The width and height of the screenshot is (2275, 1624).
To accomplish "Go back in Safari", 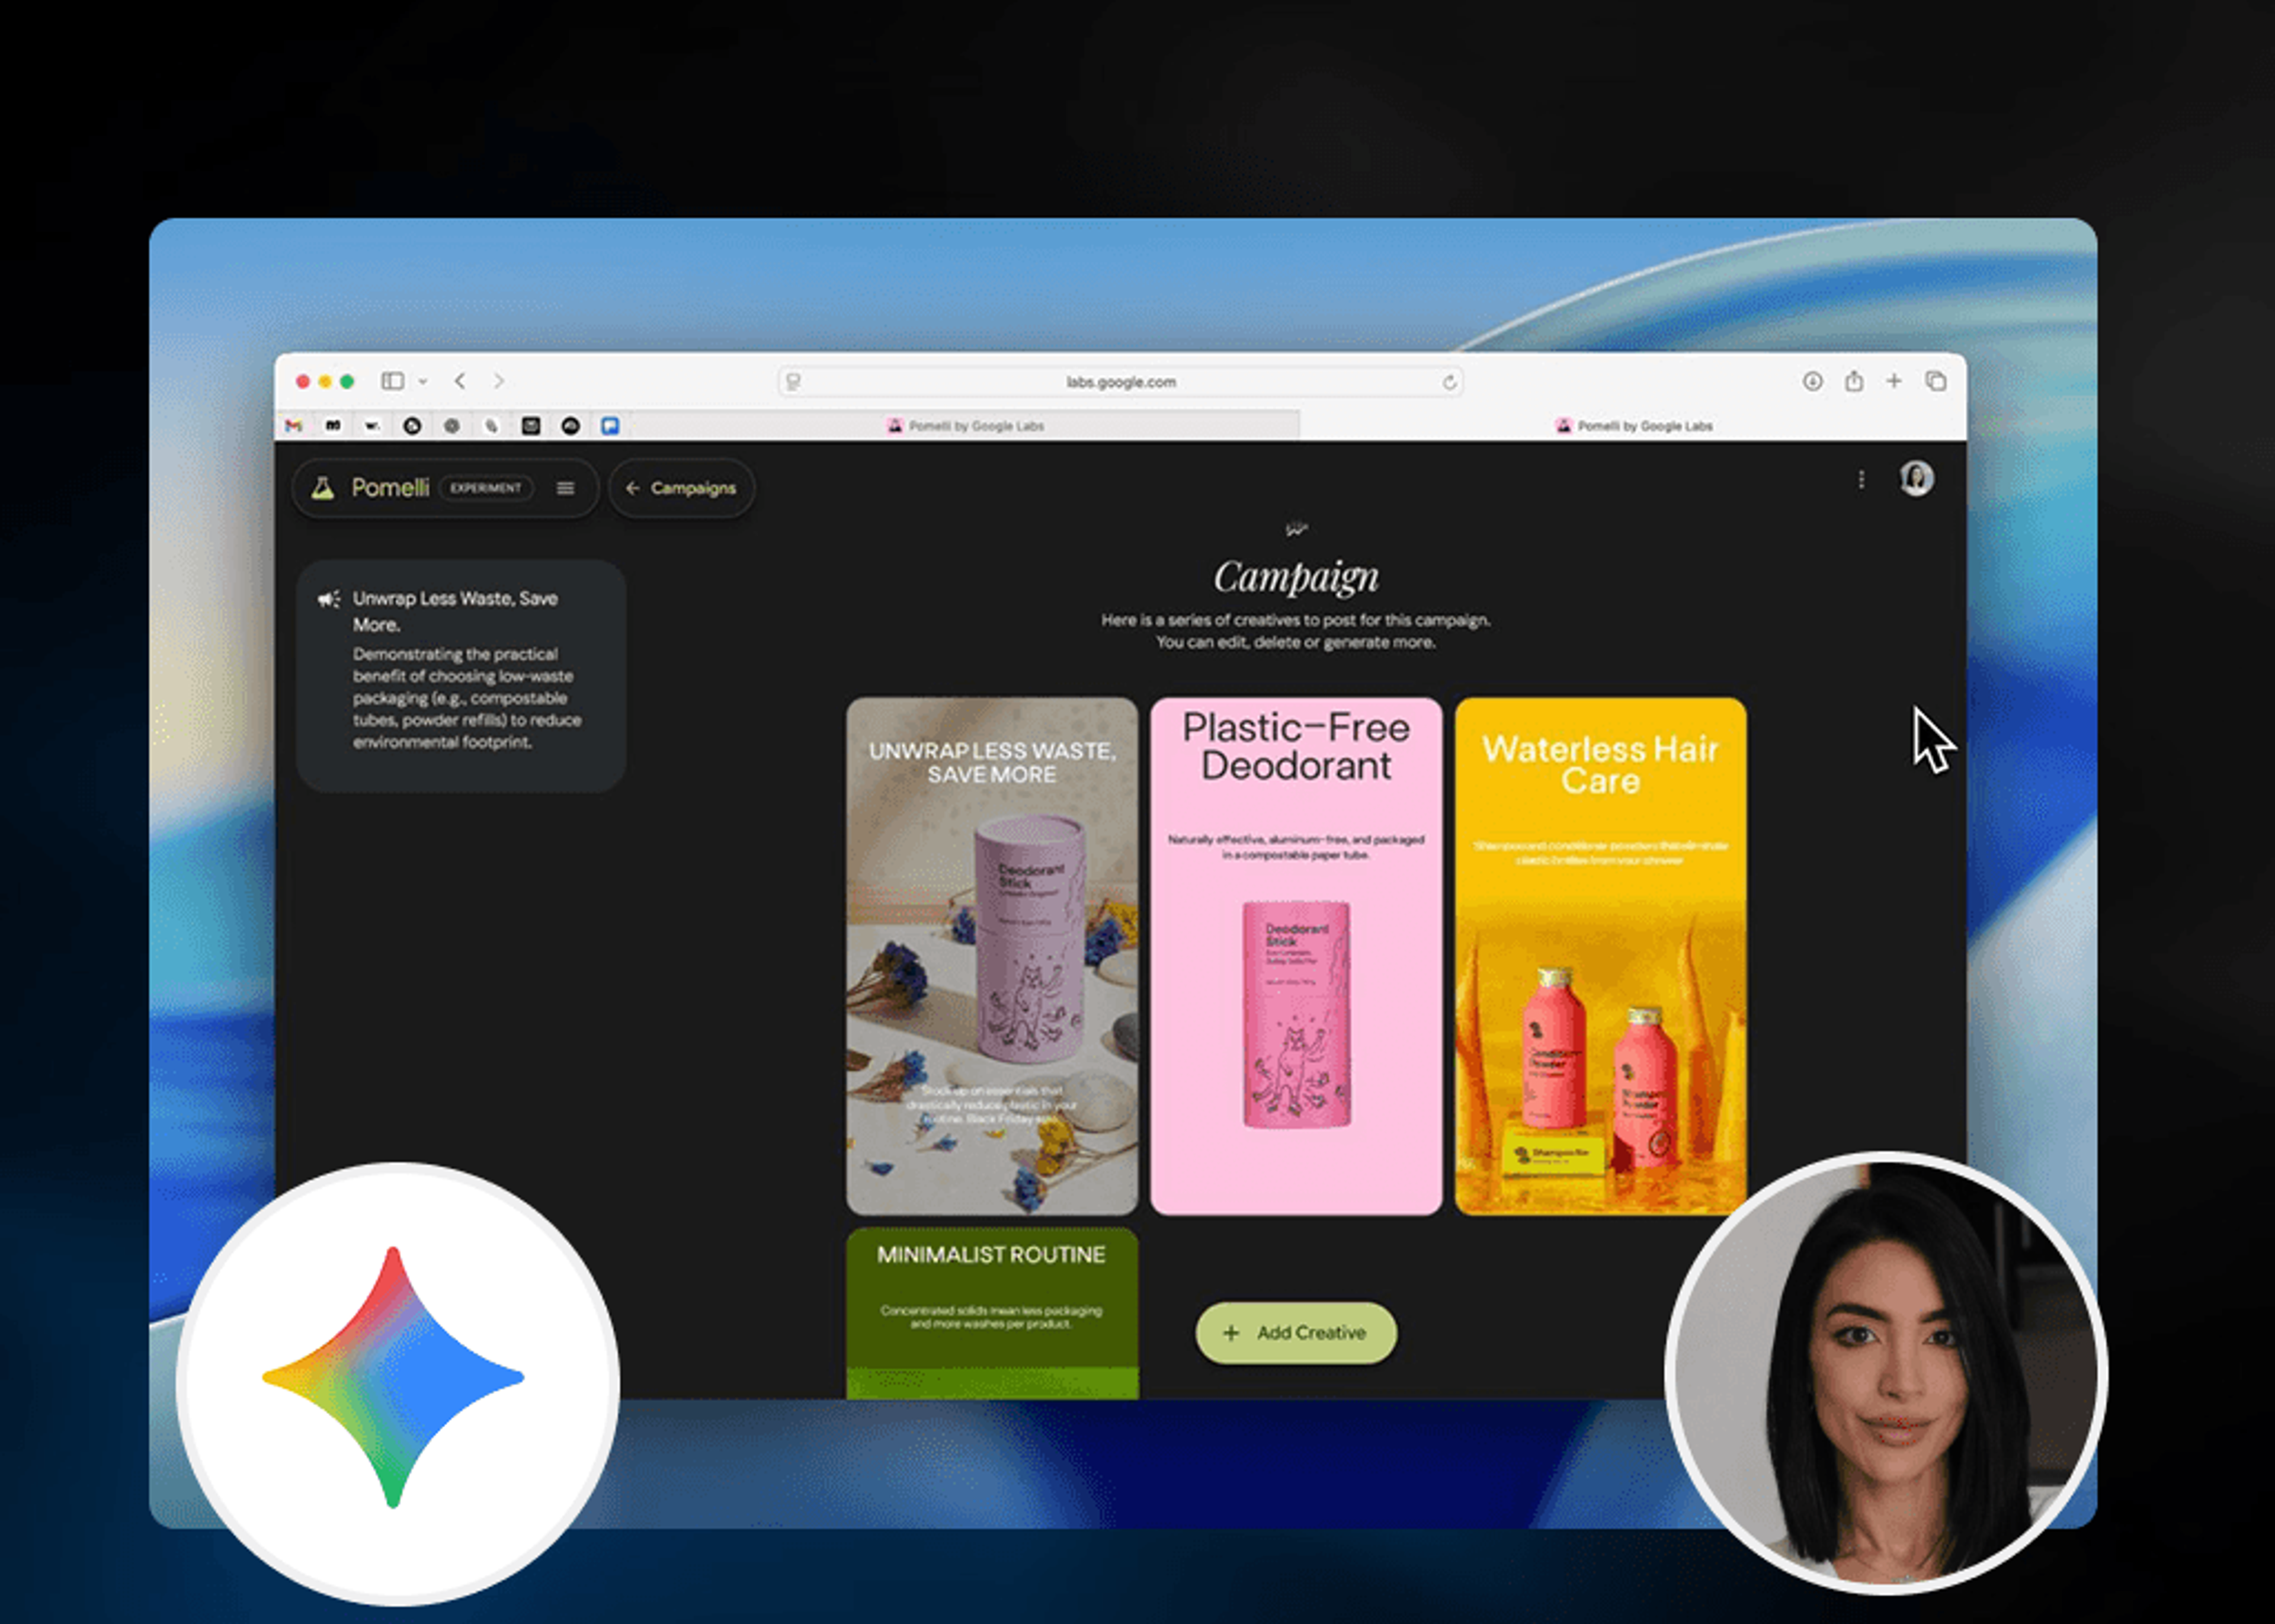I will 460,381.
